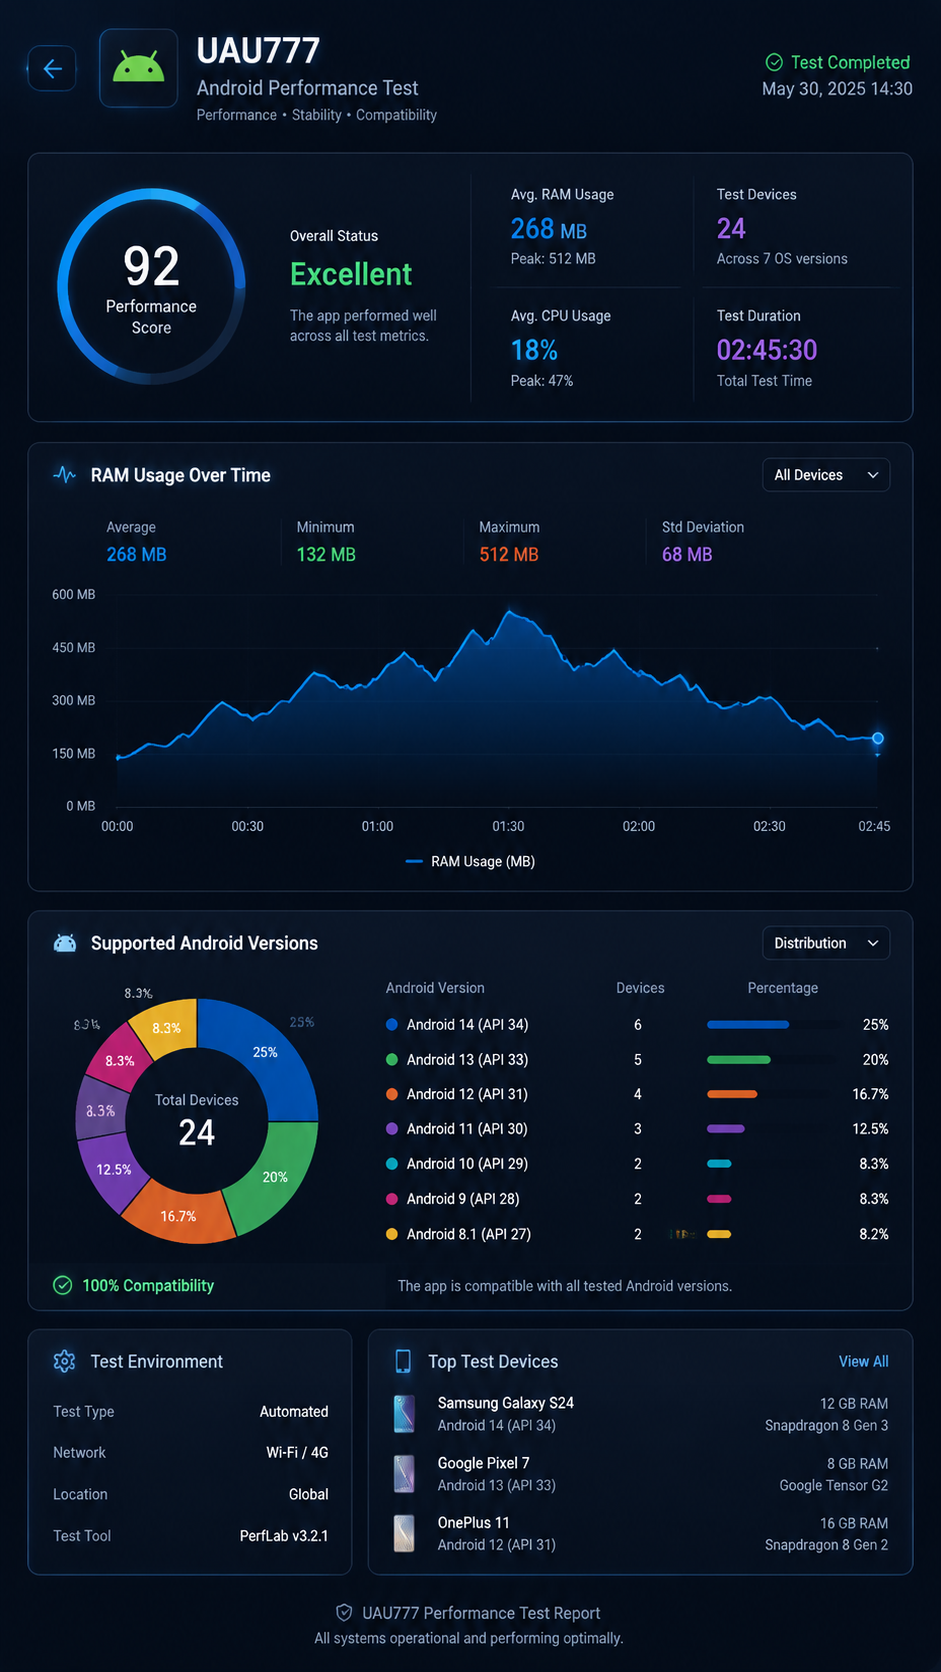Click the last data point on RAM chart
The width and height of the screenshot is (941, 1672).
coord(878,738)
